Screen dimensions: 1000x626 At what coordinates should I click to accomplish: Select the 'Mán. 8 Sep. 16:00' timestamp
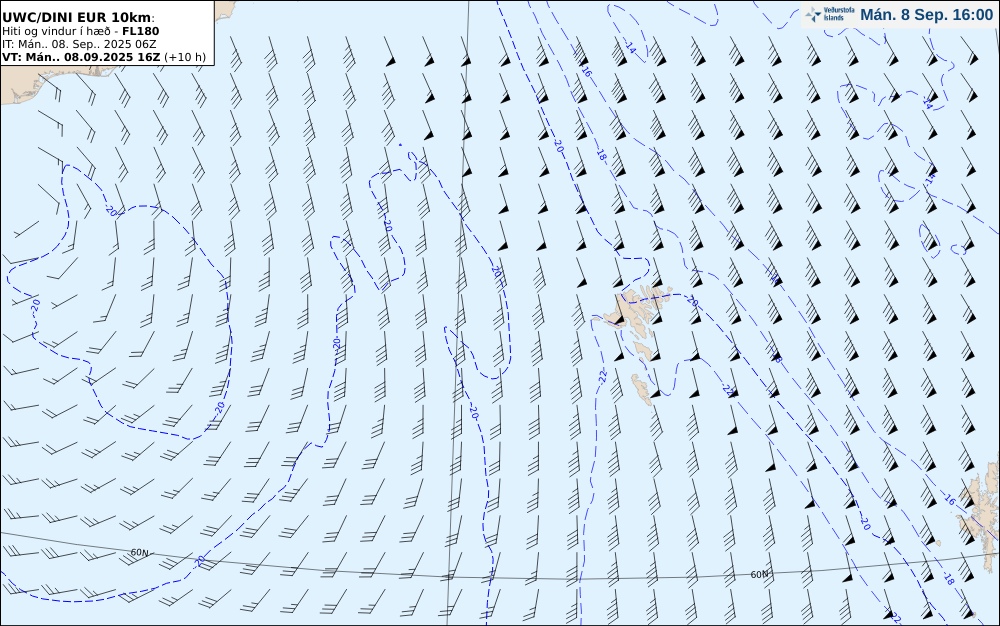click(x=927, y=15)
